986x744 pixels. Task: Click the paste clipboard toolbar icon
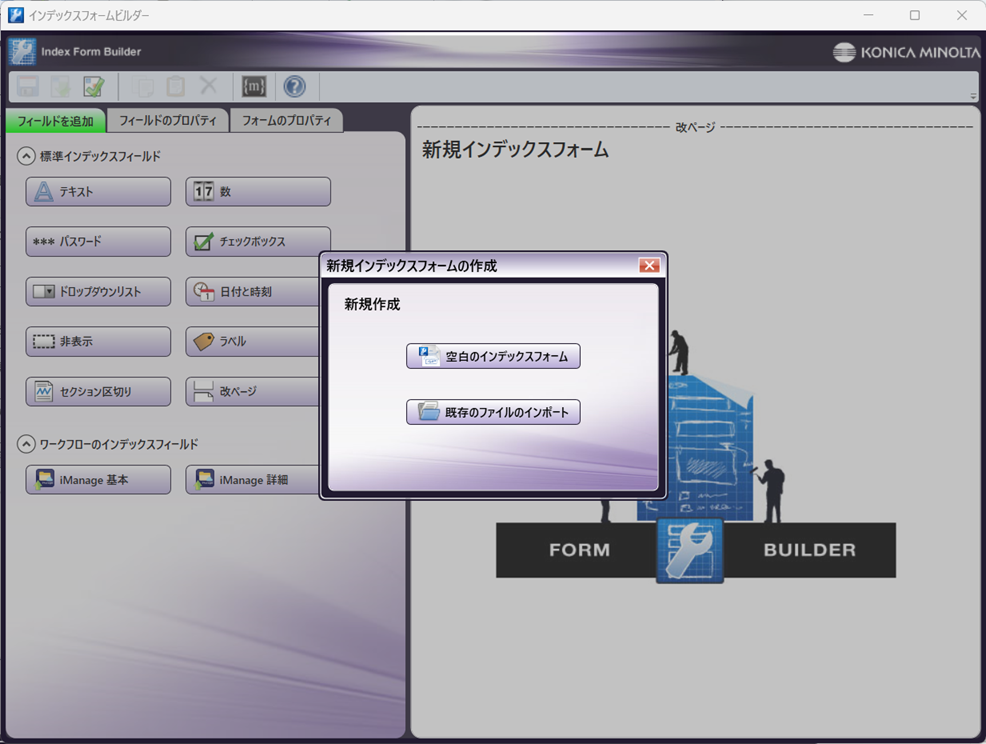tap(175, 87)
